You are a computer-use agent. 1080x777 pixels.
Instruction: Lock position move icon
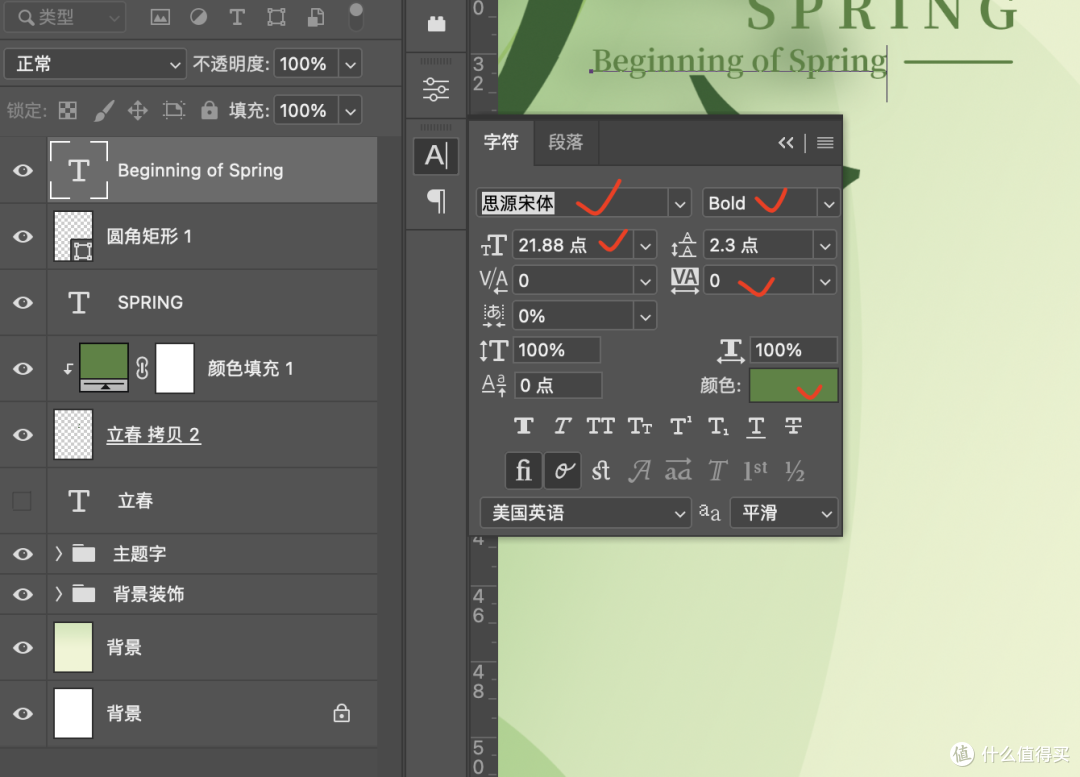(x=138, y=110)
